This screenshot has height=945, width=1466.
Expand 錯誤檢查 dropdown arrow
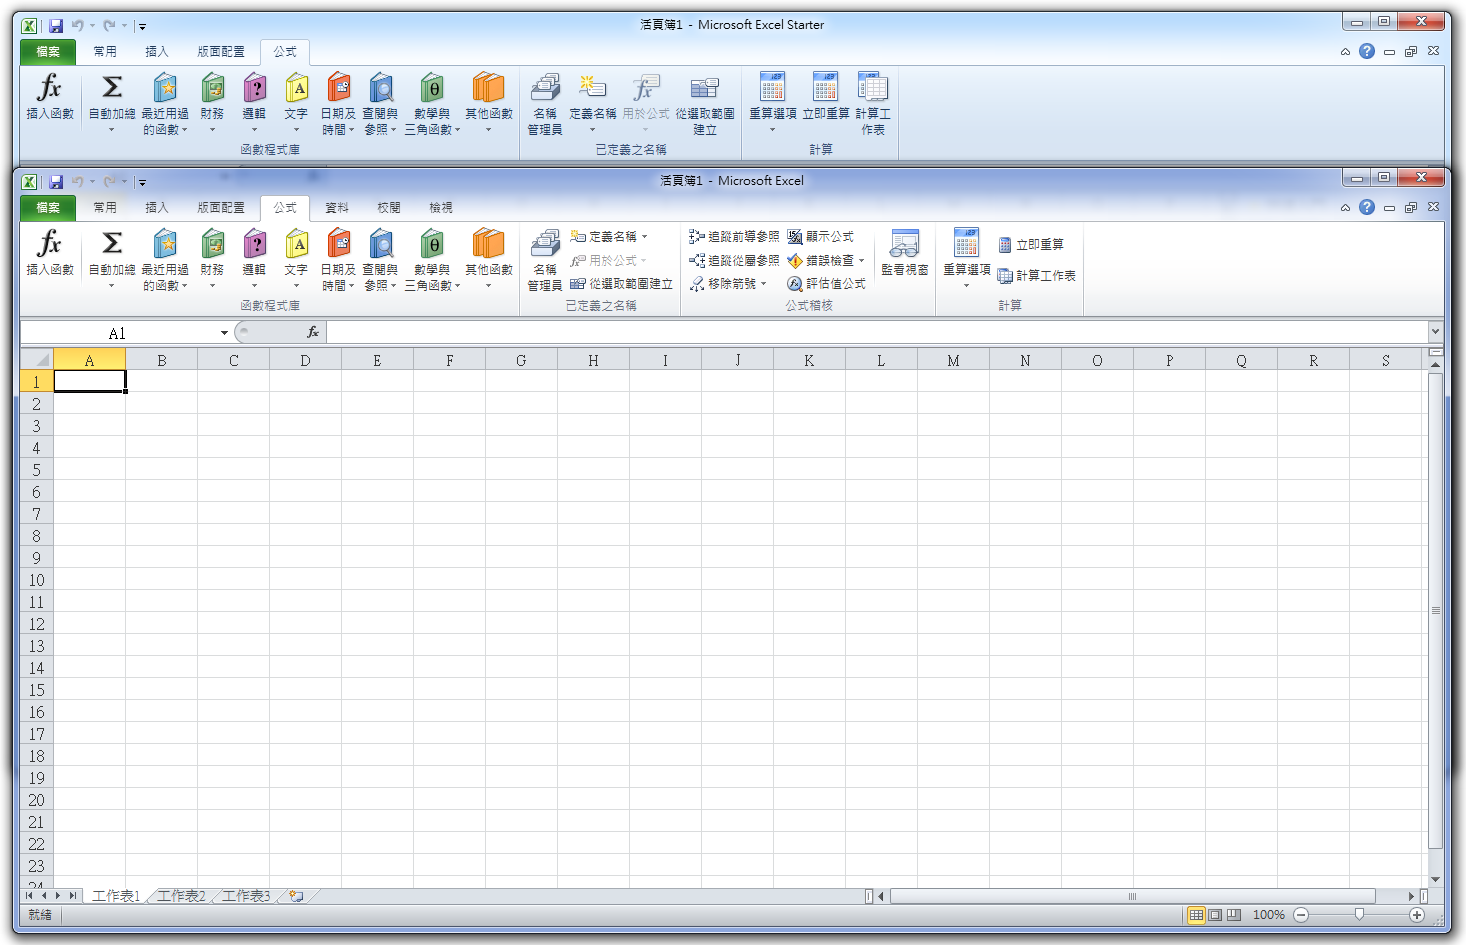[861, 260]
